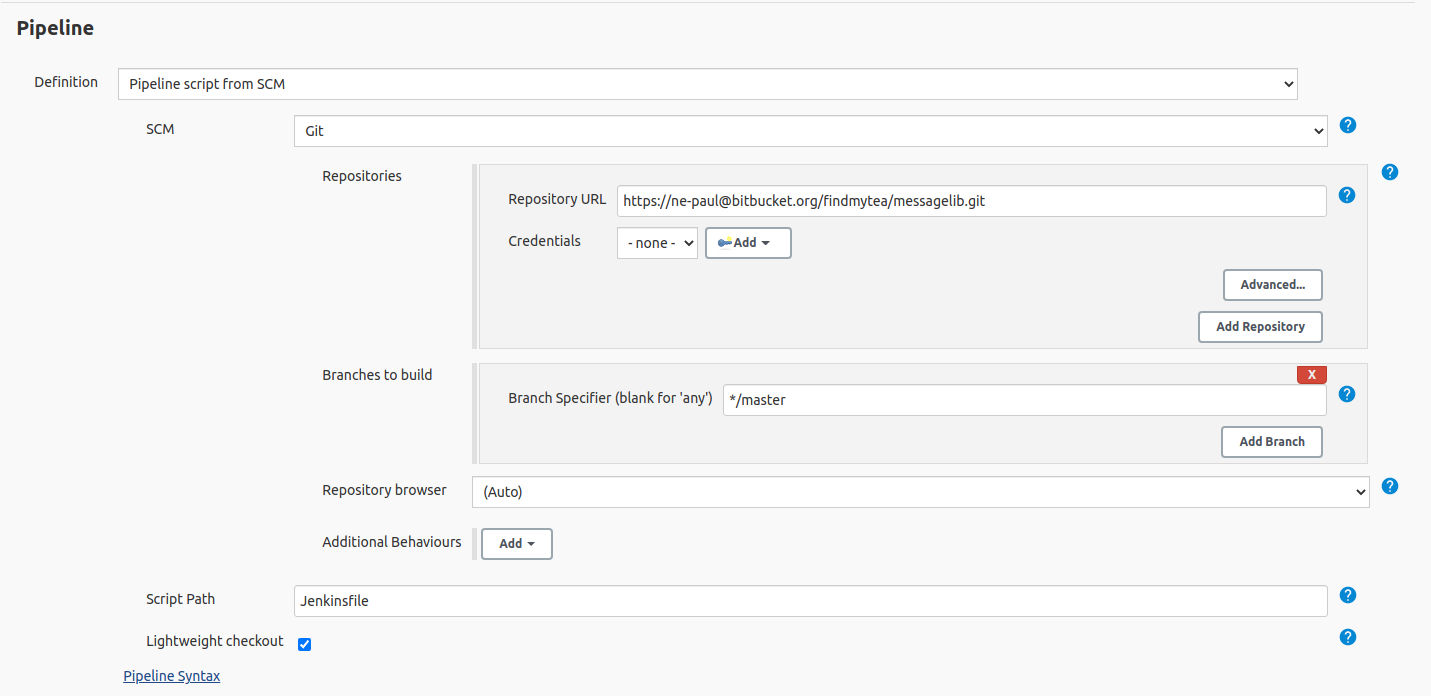Open the SCM Git dropdown
The height and width of the screenshot is (696, 1431).
click(x=811, y=131)
